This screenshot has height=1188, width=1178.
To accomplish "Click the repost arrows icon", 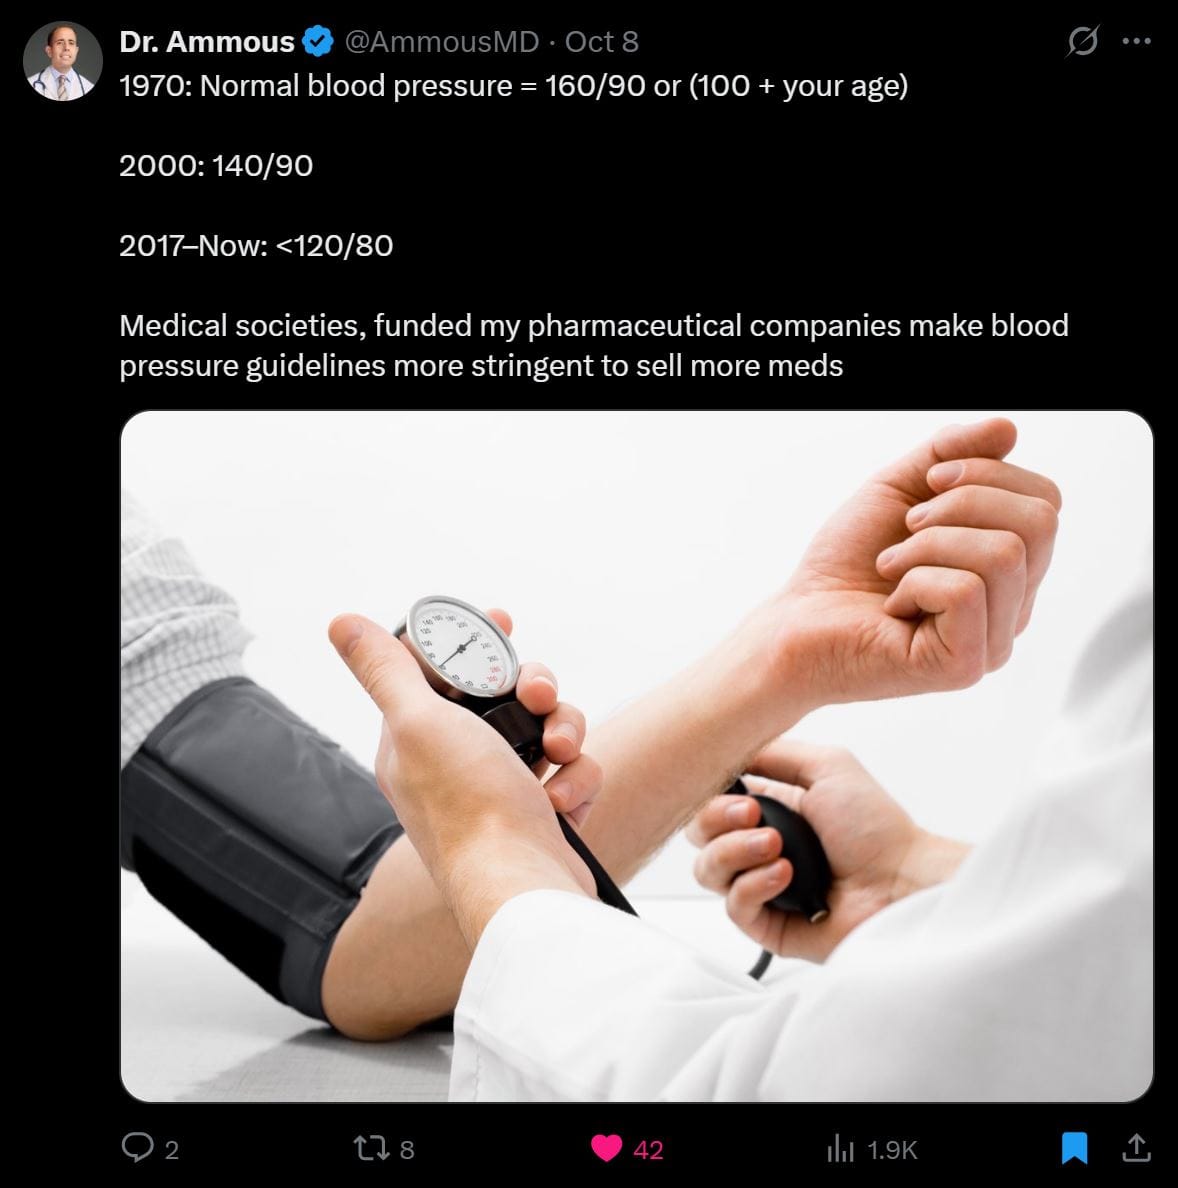I will click(372, 1148).
